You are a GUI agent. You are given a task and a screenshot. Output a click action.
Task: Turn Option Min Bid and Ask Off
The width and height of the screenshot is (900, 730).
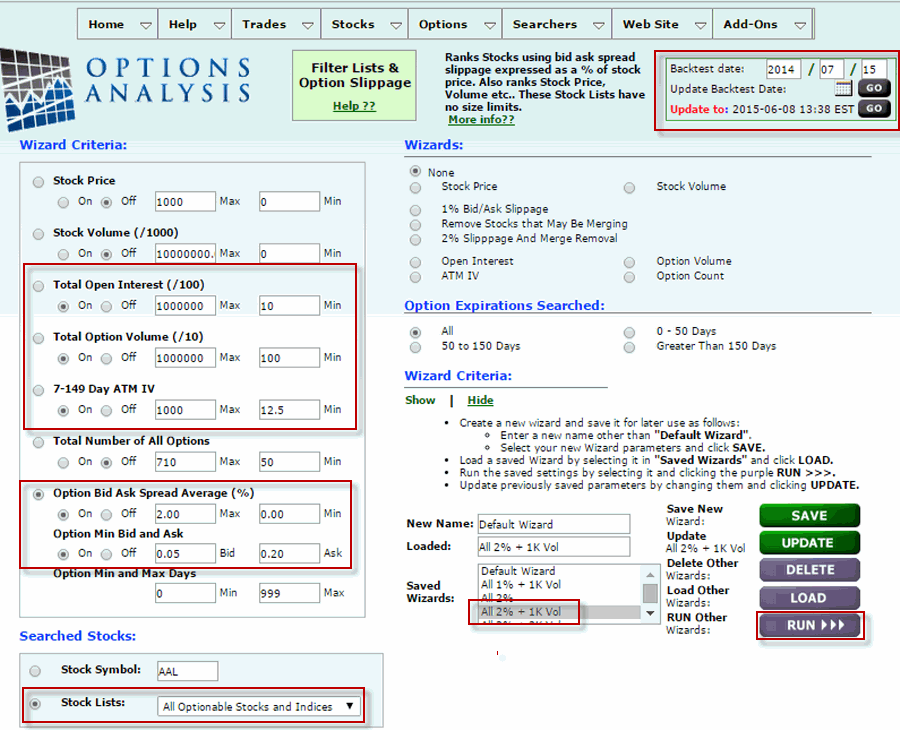(106, 554)
